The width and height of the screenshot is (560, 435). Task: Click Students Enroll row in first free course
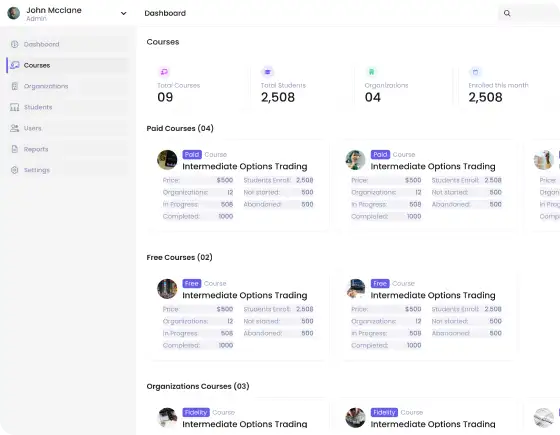tap(279, 309)
